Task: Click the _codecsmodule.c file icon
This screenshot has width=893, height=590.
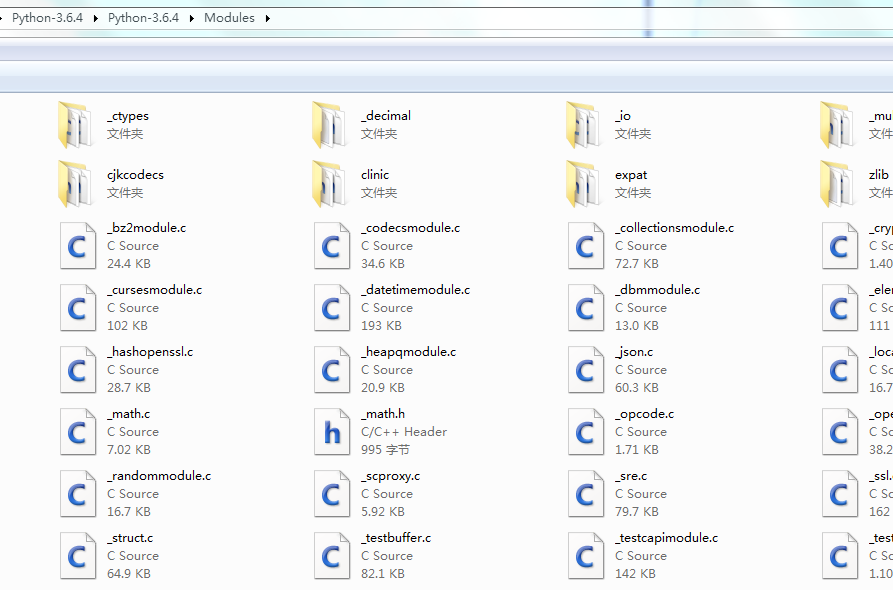Action: coord(332,246)
